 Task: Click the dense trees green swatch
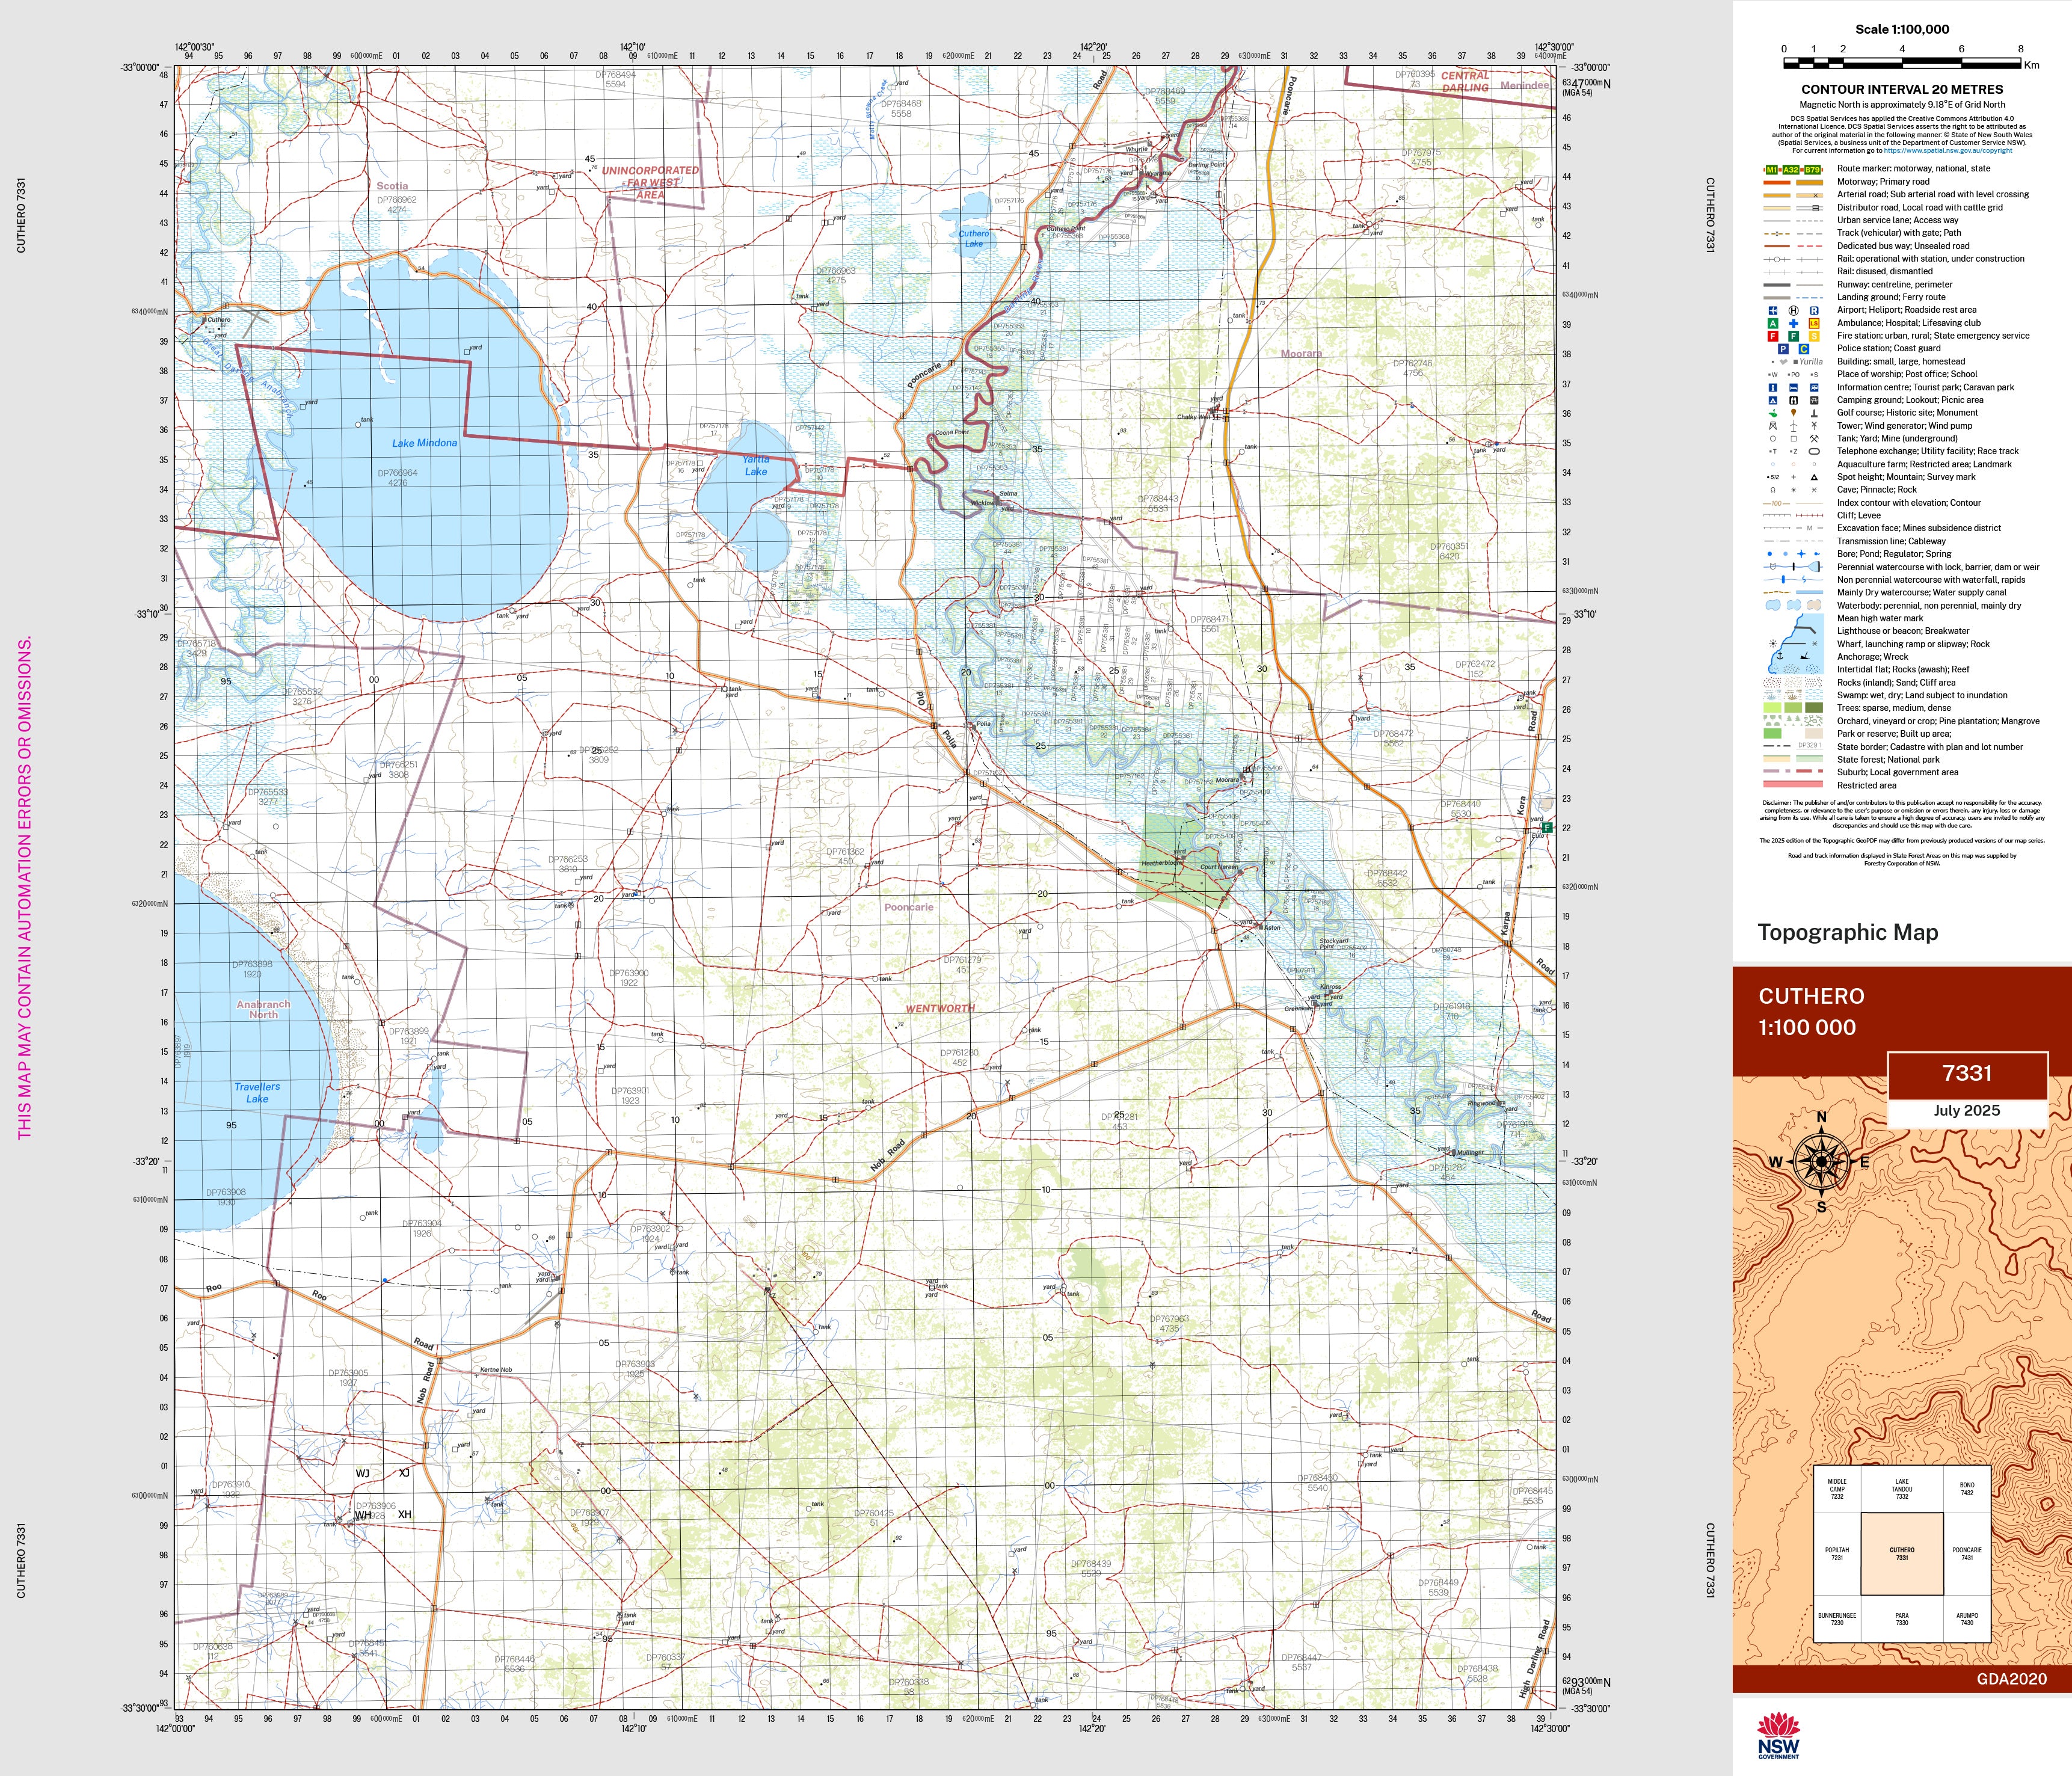pyautogui.click(x=1814, y=708)
